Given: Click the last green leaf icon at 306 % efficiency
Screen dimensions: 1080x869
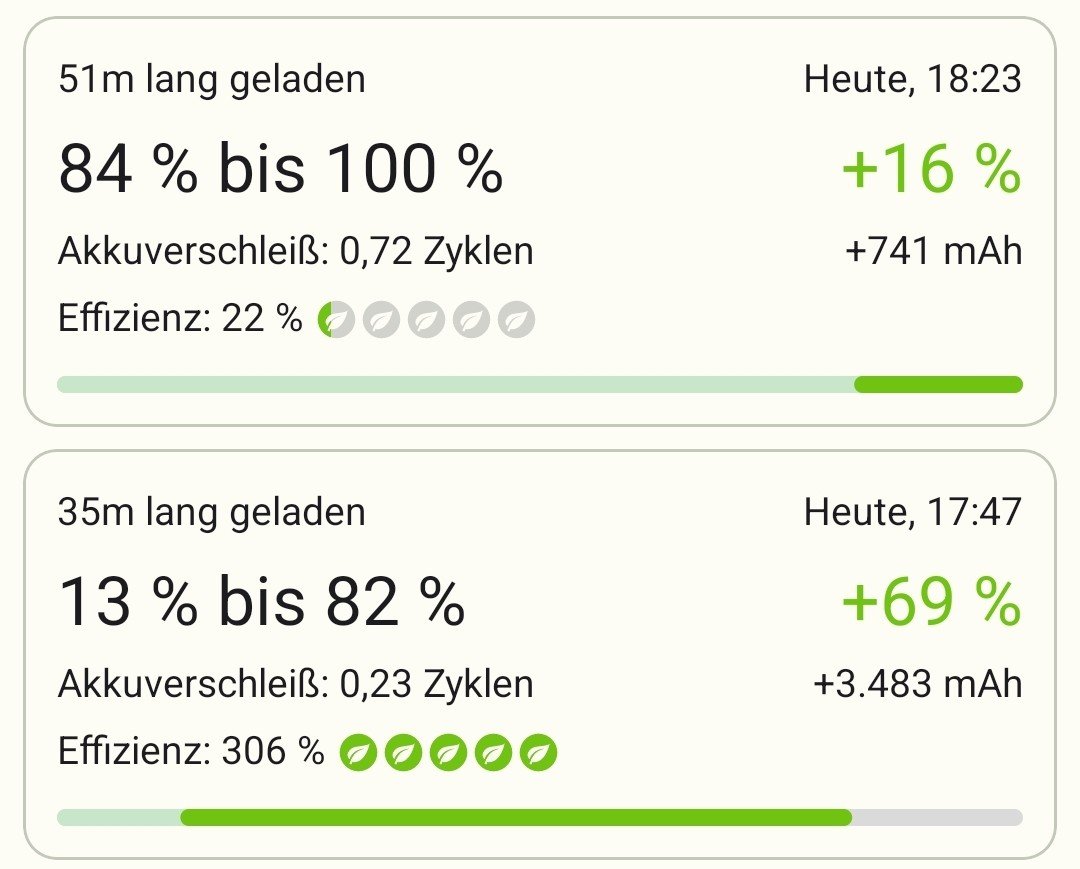Looking at the screenshot, I should tap(538, 752).
